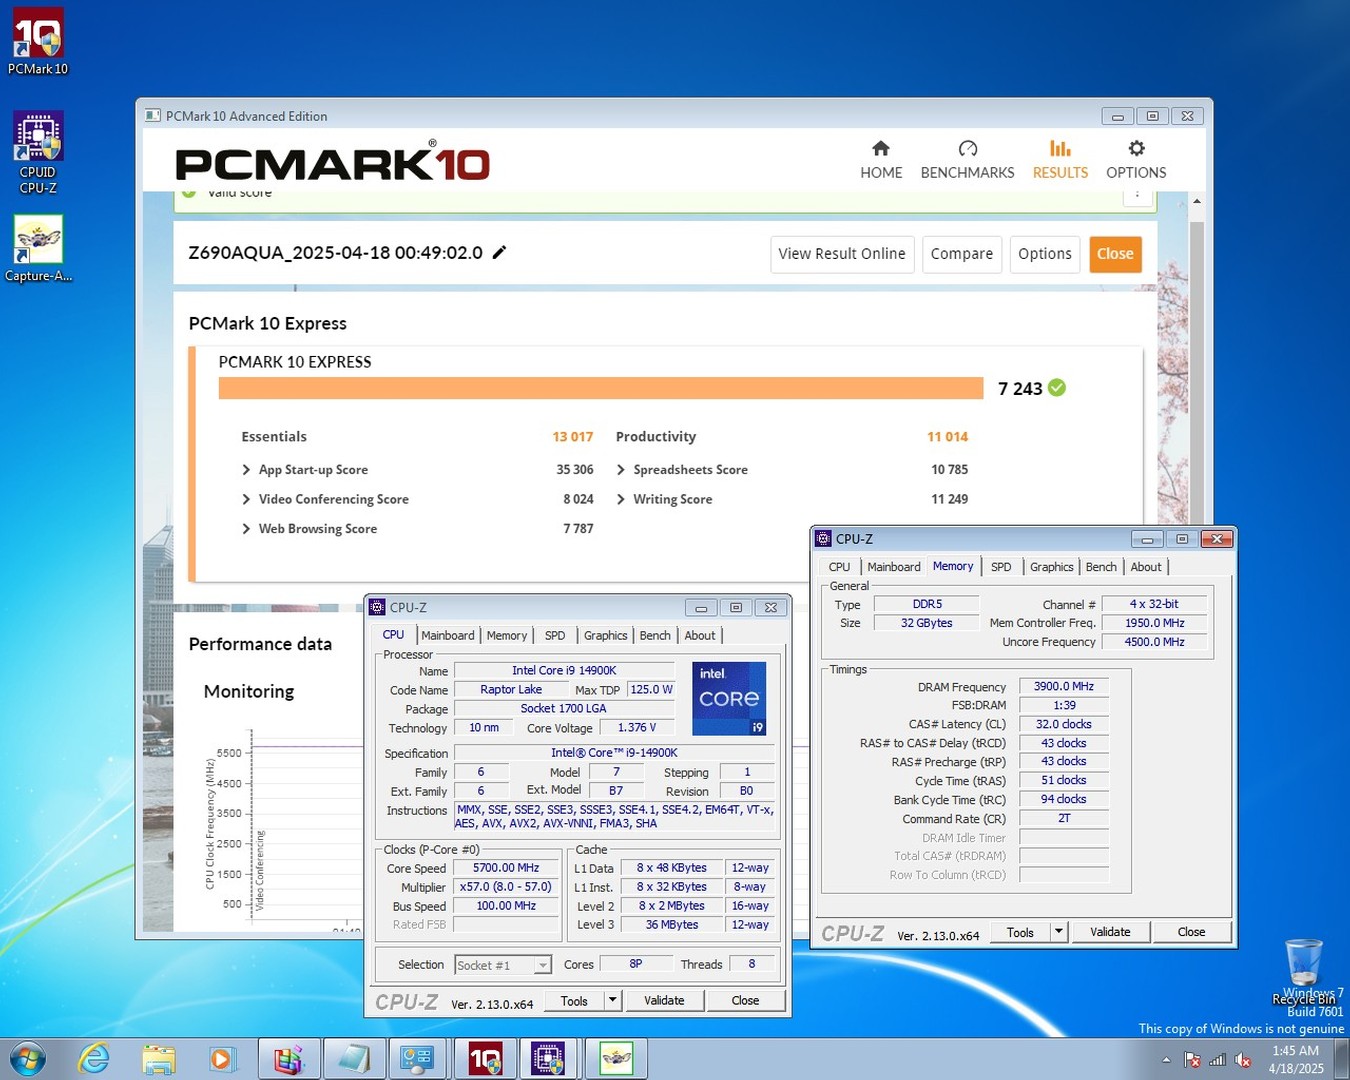Open the PCMark 10 desktop shortcut
Image resolution: width=1350 pixels, height=1080 pixels.
[38, 42]
